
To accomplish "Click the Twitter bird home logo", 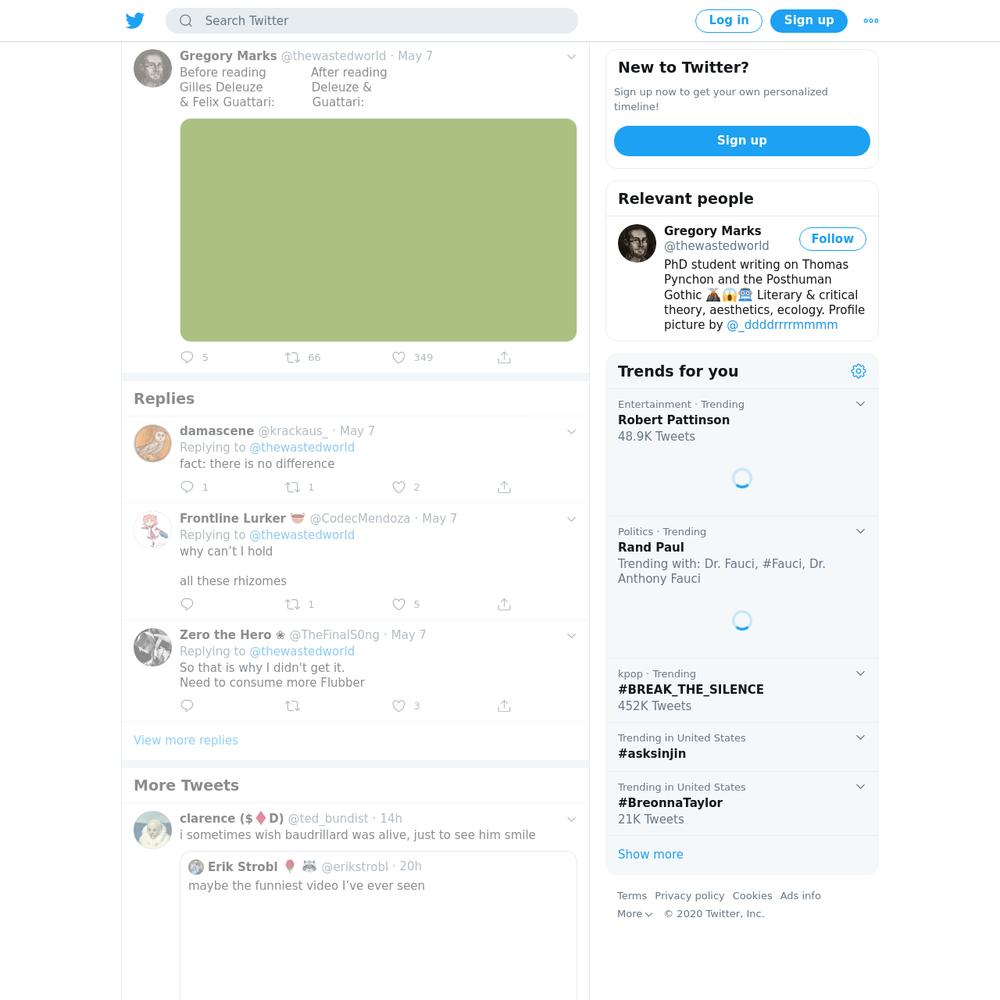I will pos(135,20).
